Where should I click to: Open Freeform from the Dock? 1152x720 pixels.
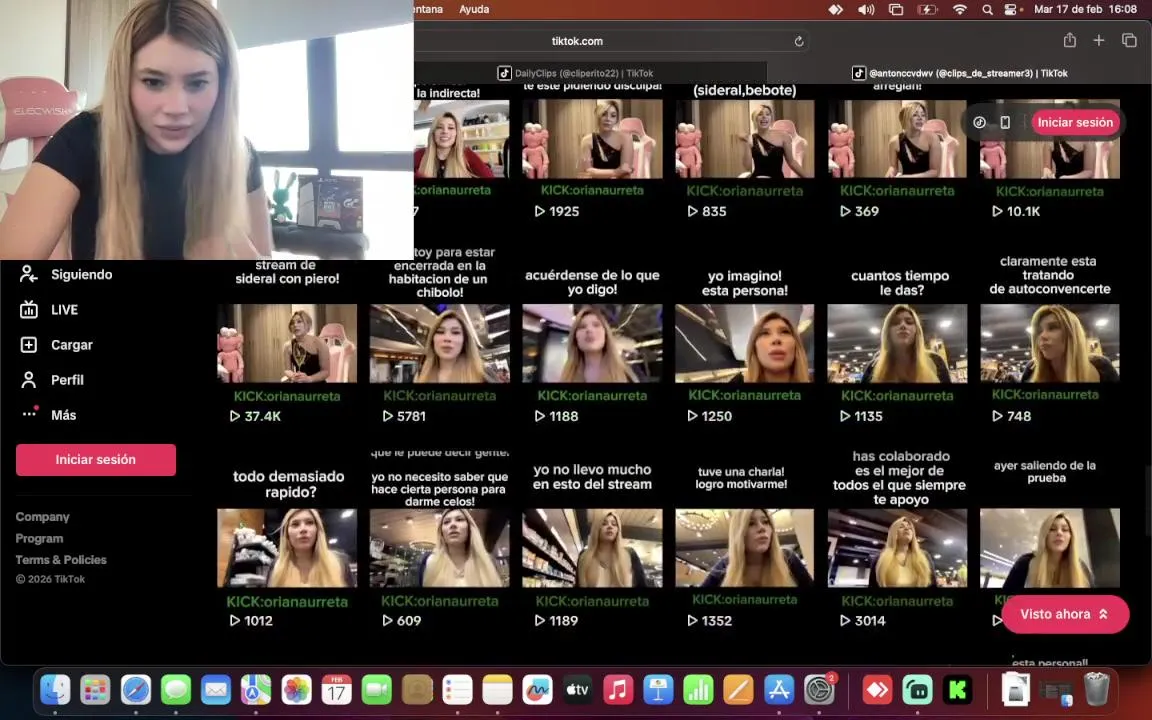click(537, 690)
